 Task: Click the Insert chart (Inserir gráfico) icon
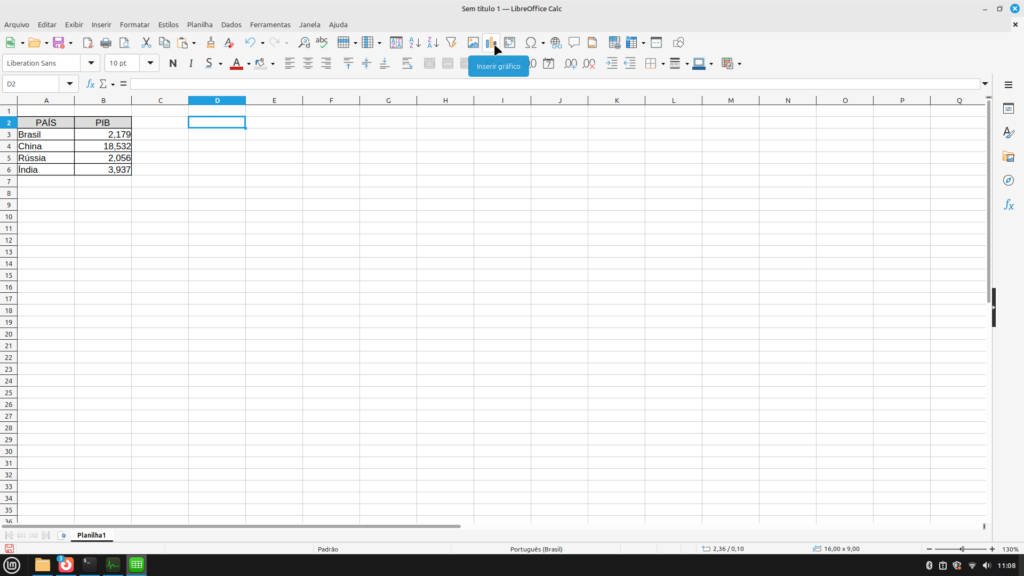490,43
